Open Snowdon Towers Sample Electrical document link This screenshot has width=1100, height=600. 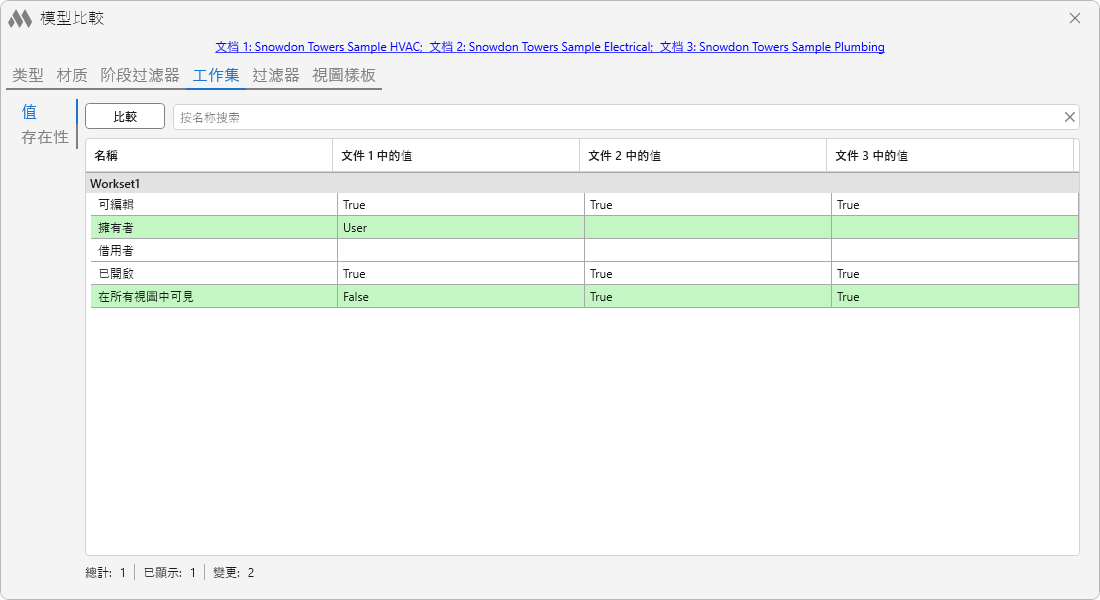[x=541, y=47]
